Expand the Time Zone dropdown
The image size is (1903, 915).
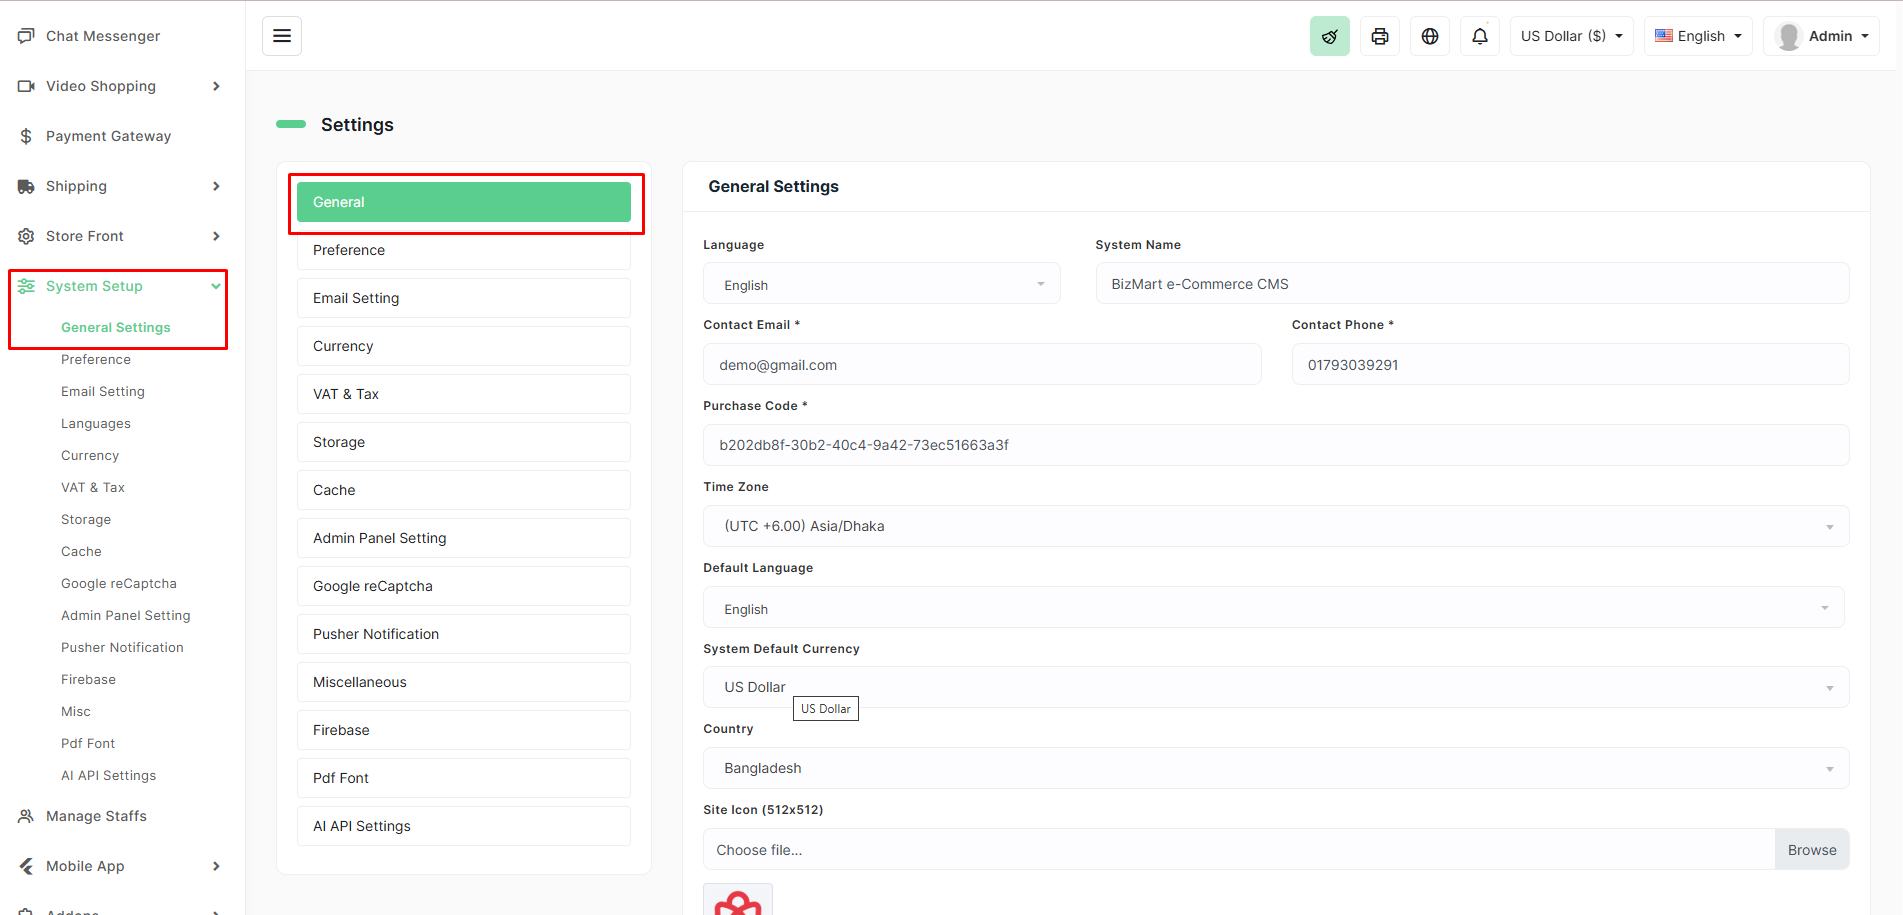pyautogui.click(x=1275, y=526)
